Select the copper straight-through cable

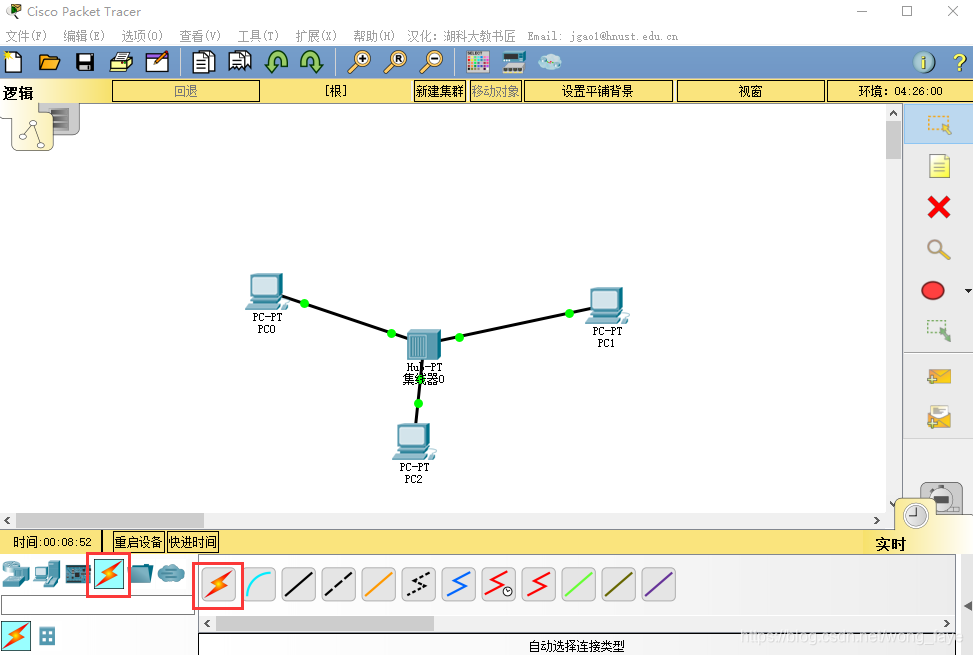click(x=298, y=585)
